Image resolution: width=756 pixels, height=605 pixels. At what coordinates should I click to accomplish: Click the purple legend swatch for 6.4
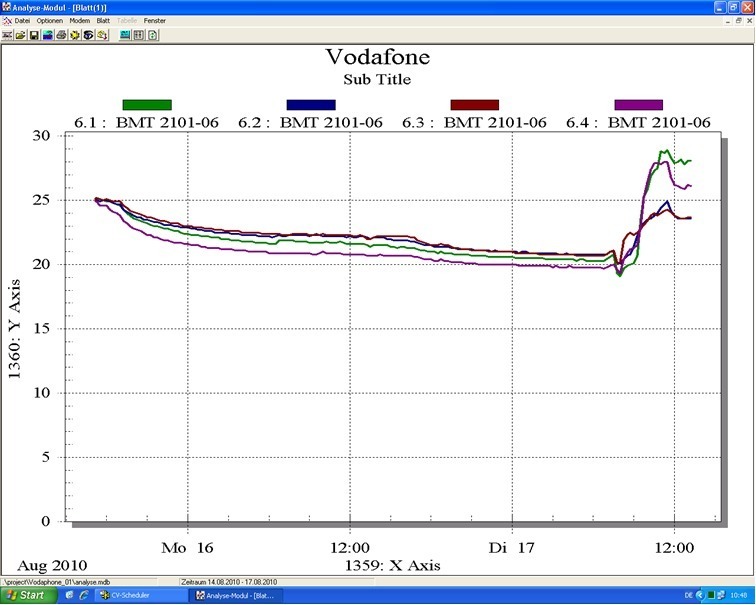(x=639, y=105)
